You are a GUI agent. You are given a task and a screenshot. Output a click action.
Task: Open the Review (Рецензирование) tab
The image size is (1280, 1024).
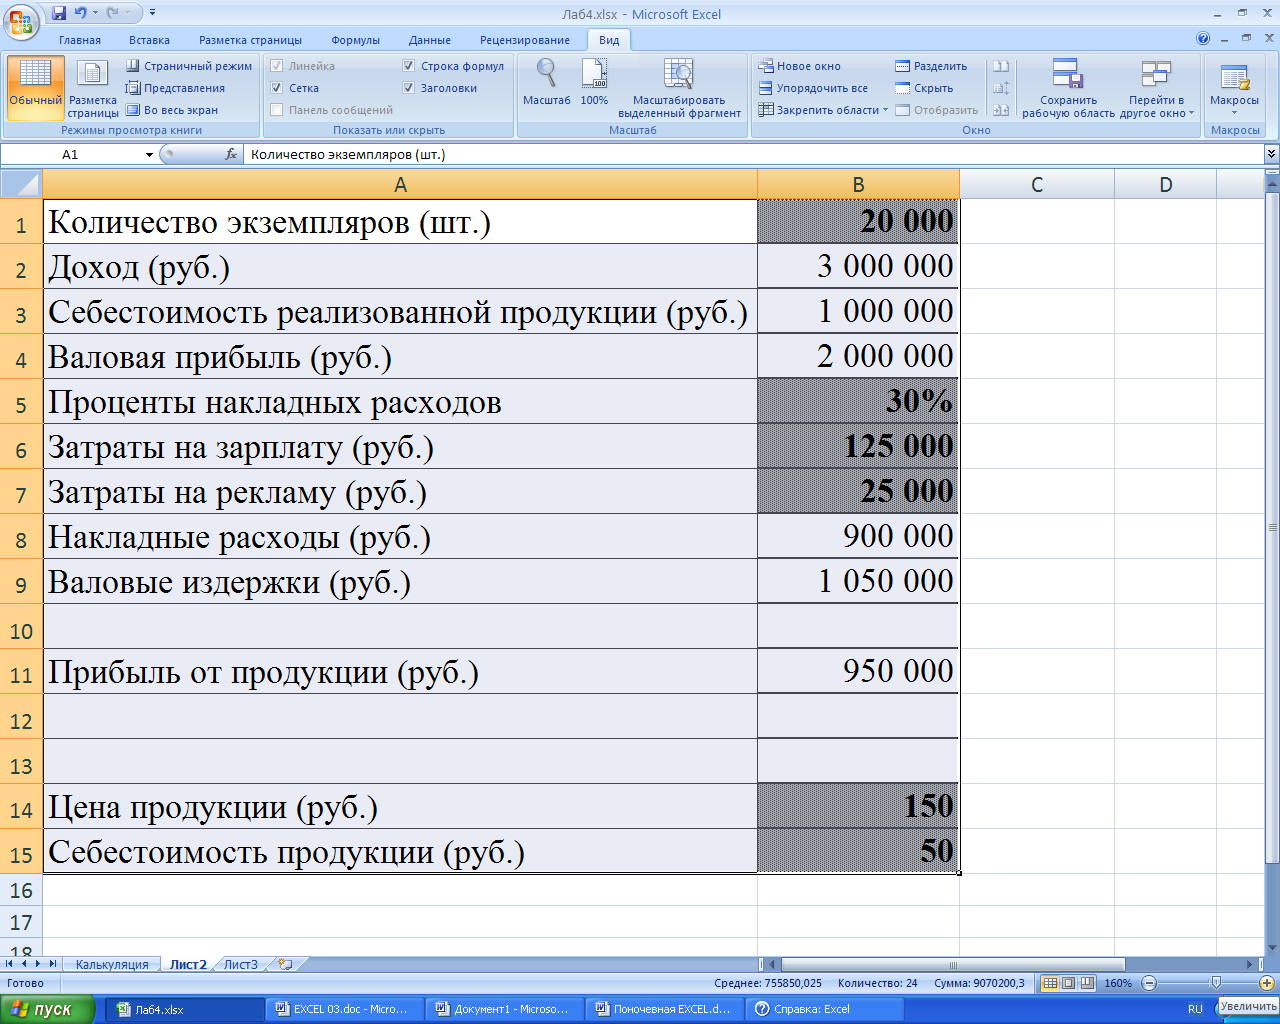525,40
